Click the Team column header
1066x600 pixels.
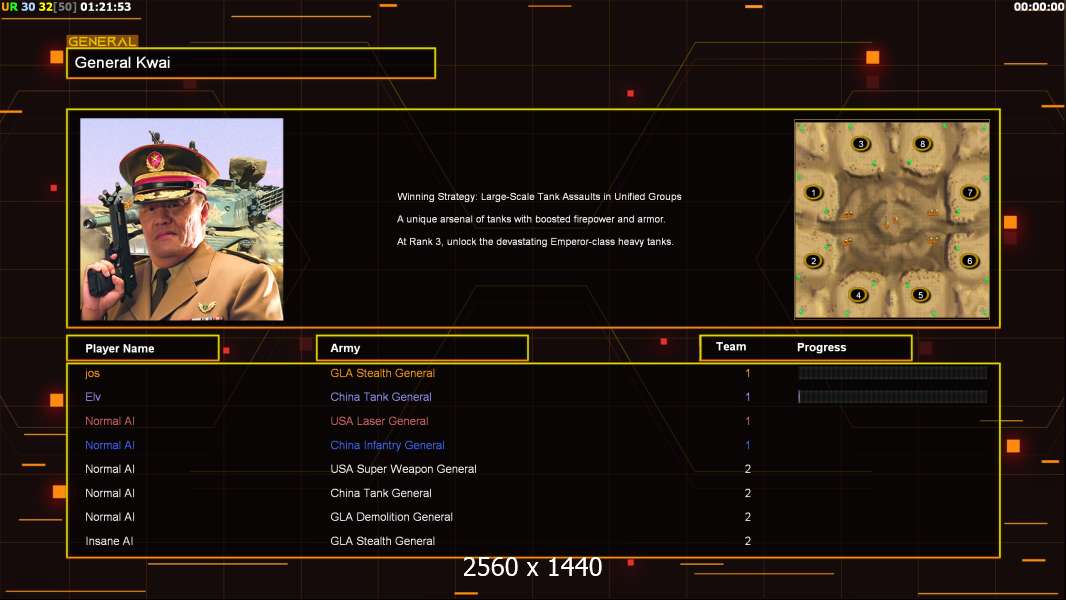(731, 347)
